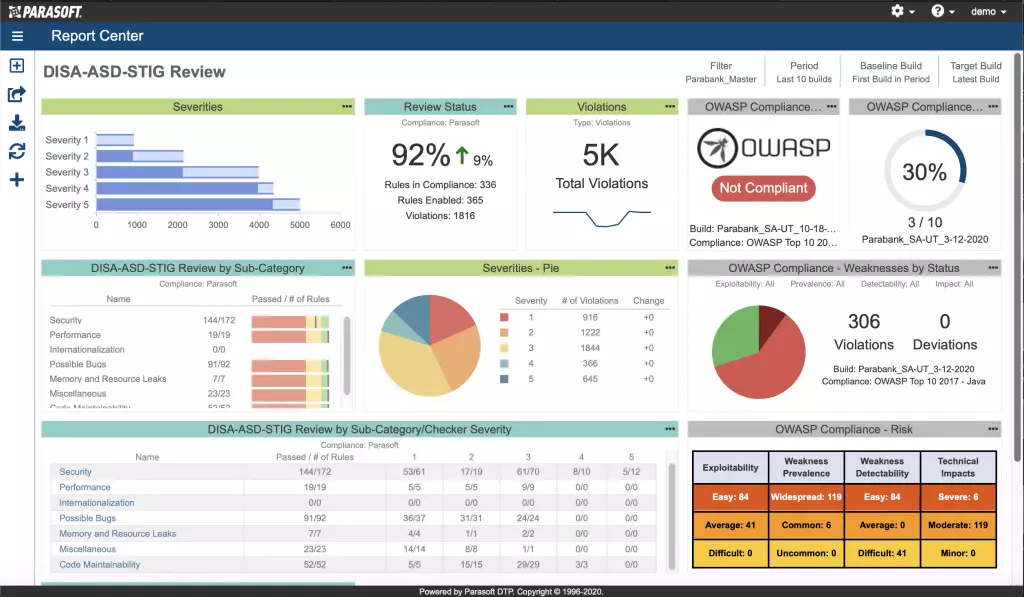This screenshot has height=597, width=1024.
Task: Click the Possible Bugs link in severity table
Action: click(x=88, y=518)
